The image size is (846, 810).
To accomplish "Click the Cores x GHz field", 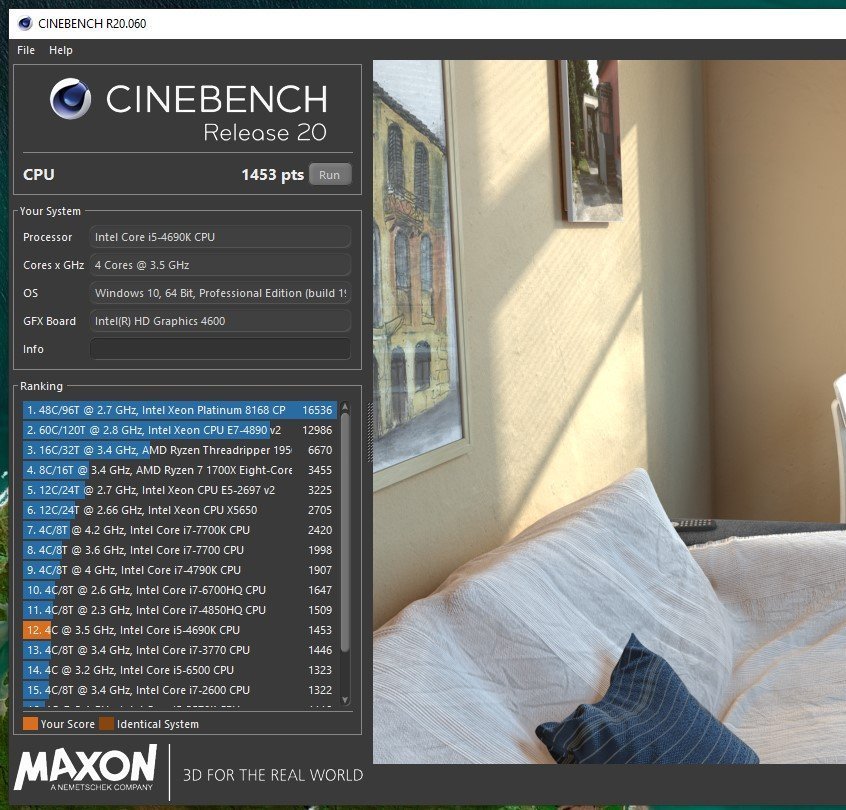I will click(x=220, y=265).
